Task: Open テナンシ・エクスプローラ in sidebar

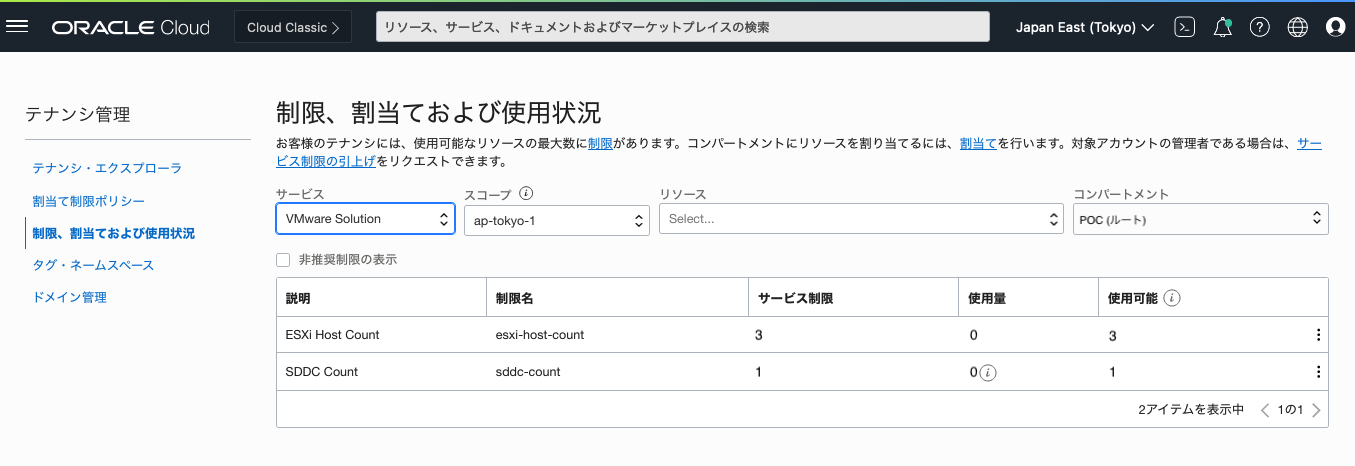Action: (x=107, y=168)
